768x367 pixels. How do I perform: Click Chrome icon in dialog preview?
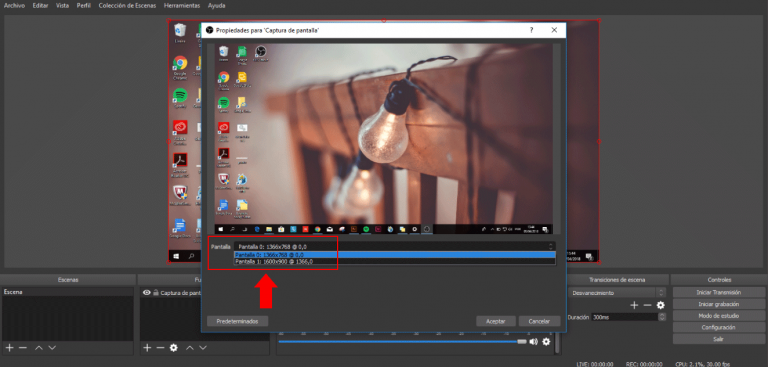pyautogui.click(x=224, y=77)
